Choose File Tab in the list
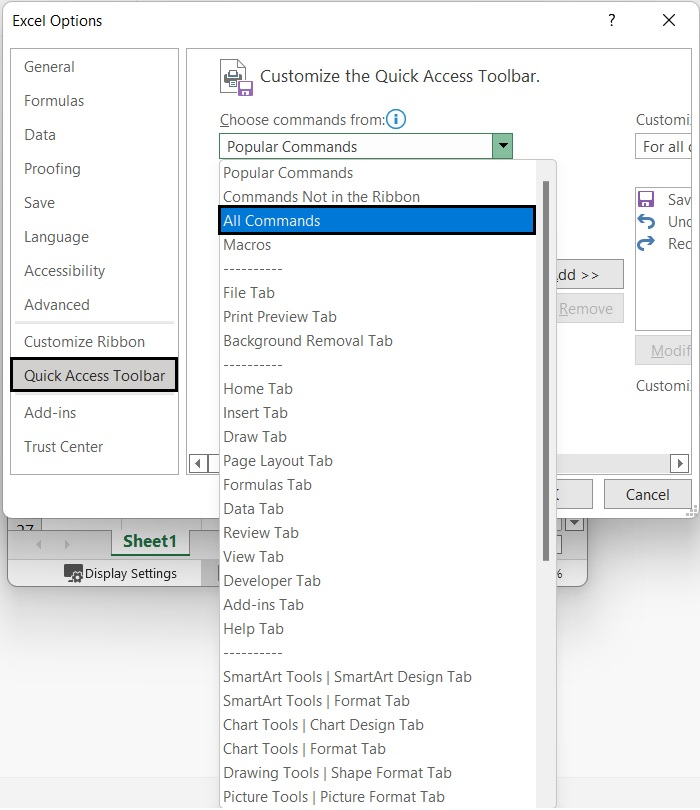This screenshot has width=700, height=810. click(x=377, y=293)
